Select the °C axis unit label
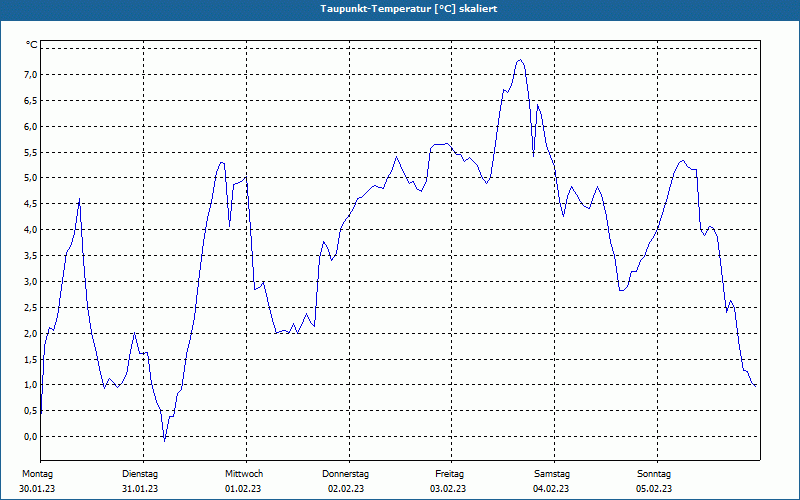Image resolution: width=800 pixels, height=500 pixels. coord(32,45)
